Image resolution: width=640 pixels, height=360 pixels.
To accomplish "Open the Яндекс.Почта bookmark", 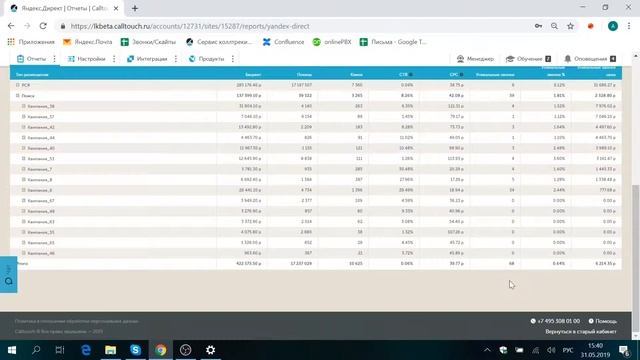I will (87, 42).
